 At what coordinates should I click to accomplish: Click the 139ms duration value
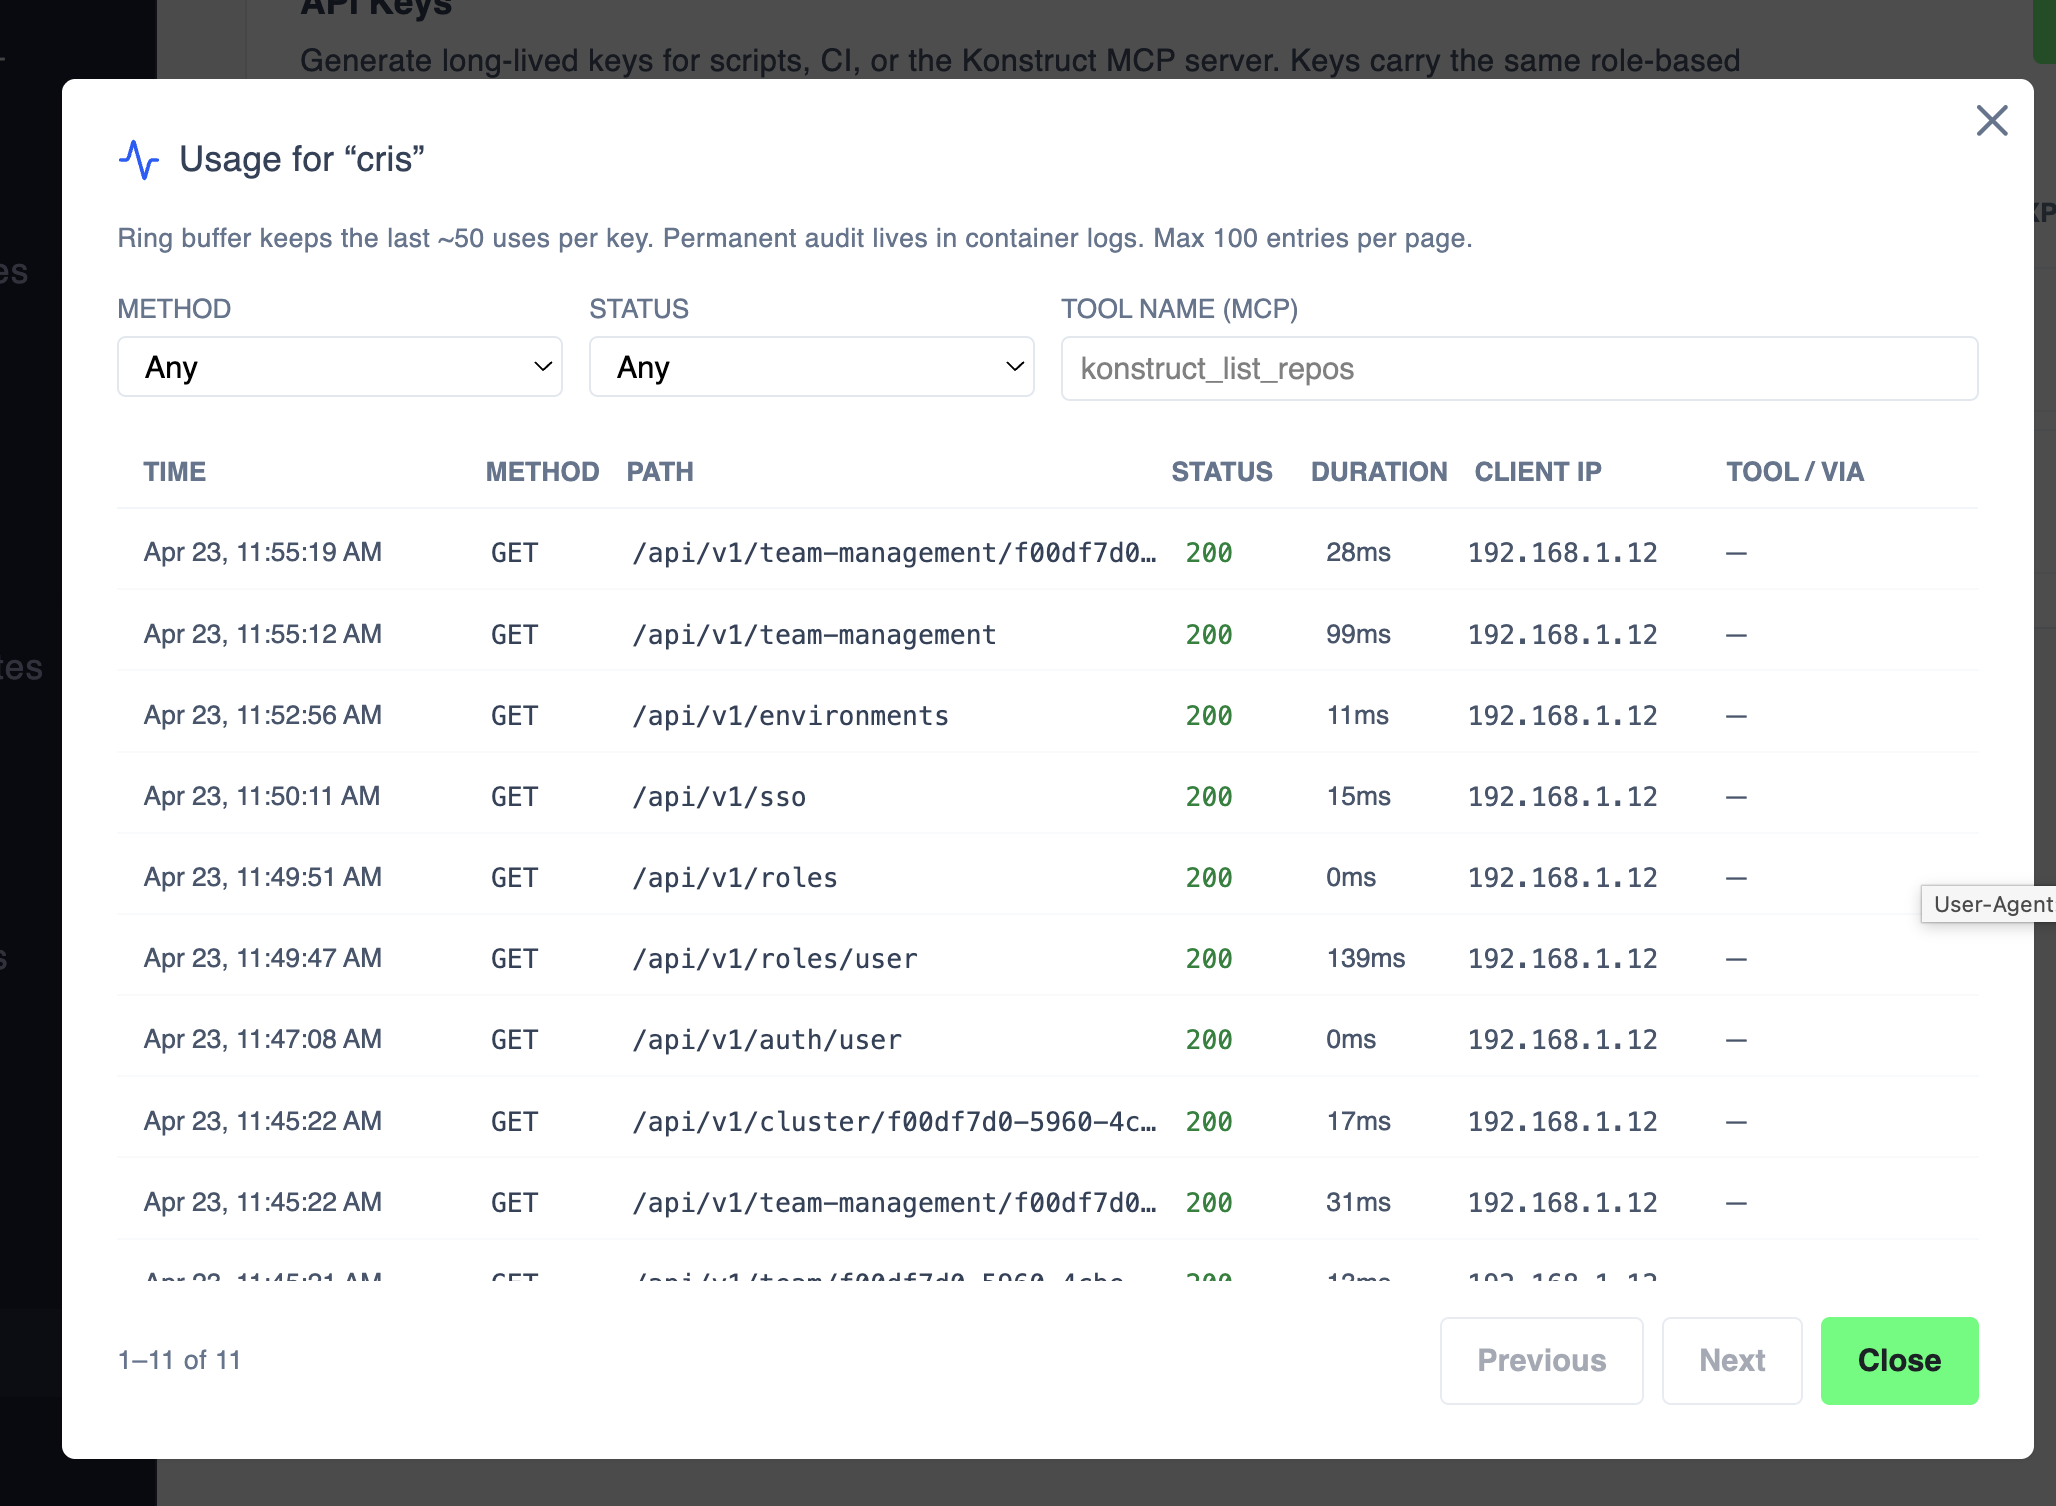[x=1365, y=958]
